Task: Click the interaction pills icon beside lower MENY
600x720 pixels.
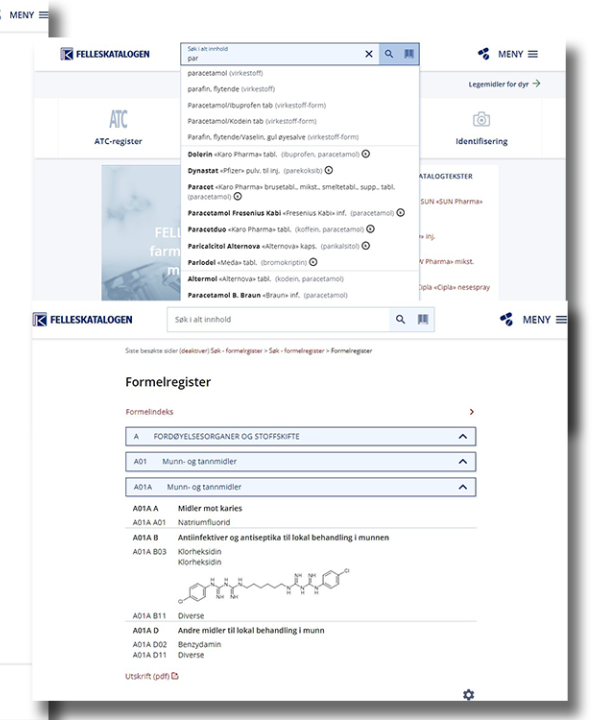Action: tap(506, 319)
